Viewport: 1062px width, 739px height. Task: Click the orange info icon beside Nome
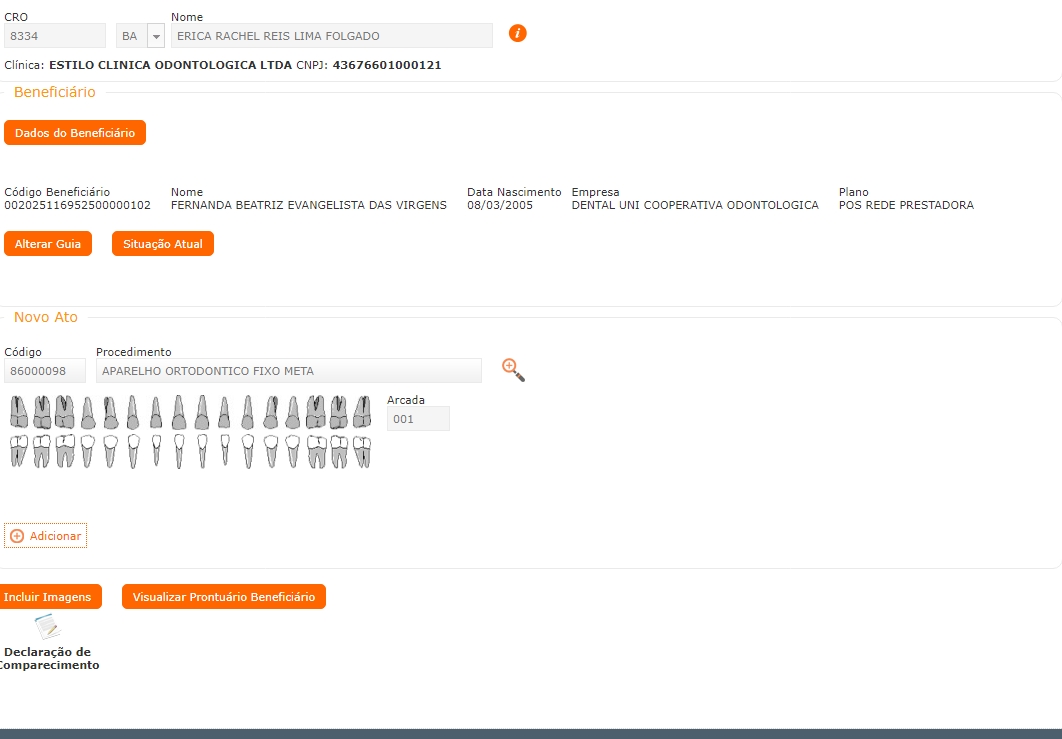point(517,33)
